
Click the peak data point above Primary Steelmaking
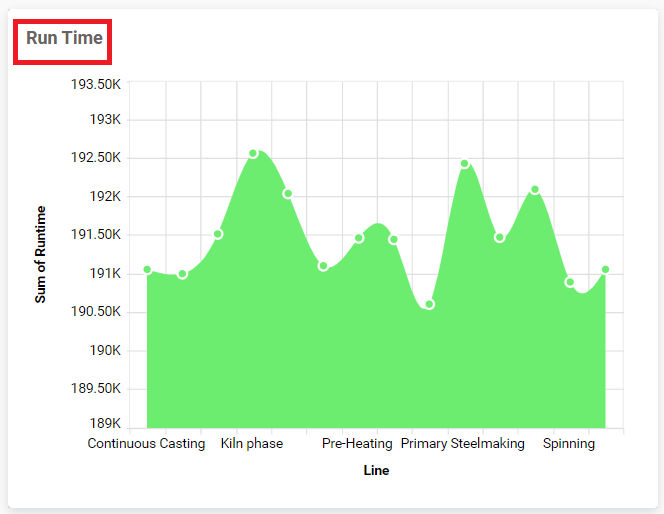click(x=464, y=164)
